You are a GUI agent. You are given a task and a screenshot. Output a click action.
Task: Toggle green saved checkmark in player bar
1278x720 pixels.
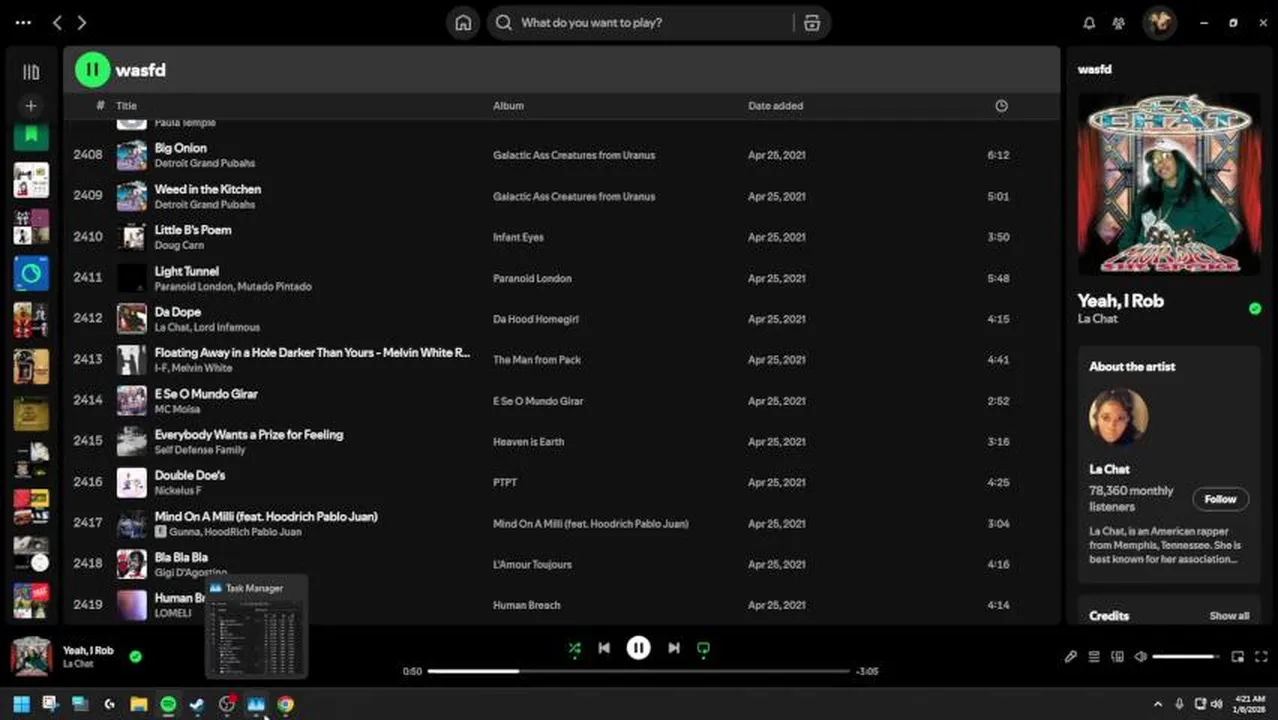click(x=135, y=657)
